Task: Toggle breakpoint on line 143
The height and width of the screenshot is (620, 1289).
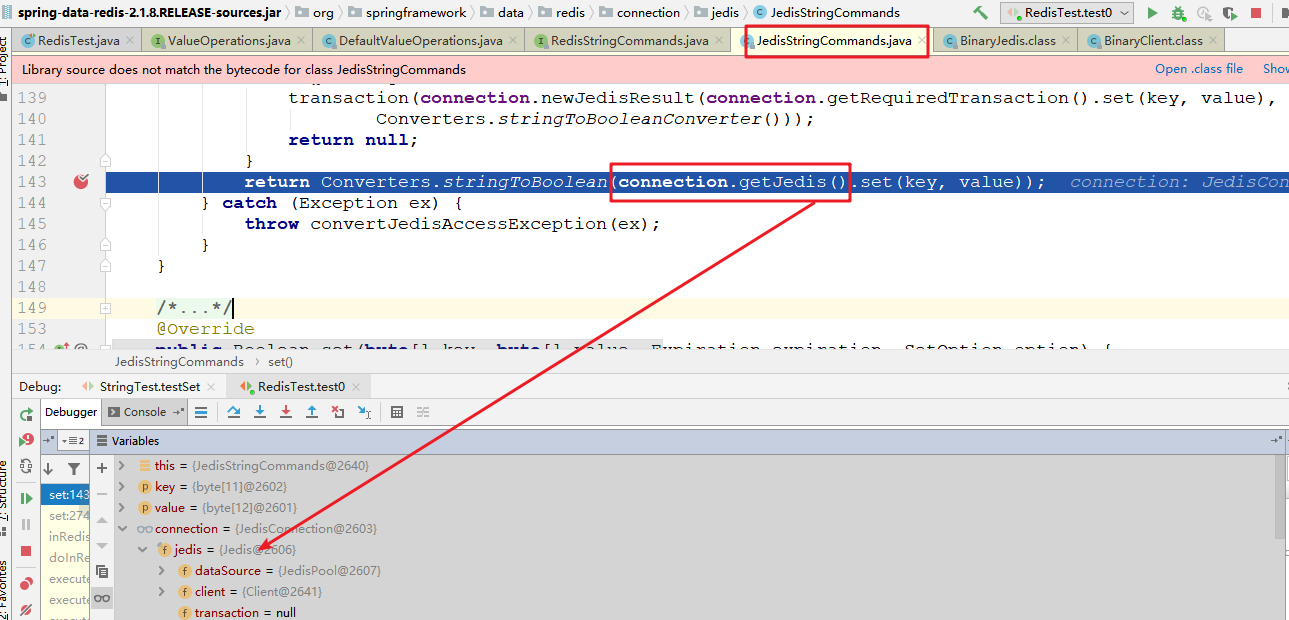Action: (x=82, y=182)
